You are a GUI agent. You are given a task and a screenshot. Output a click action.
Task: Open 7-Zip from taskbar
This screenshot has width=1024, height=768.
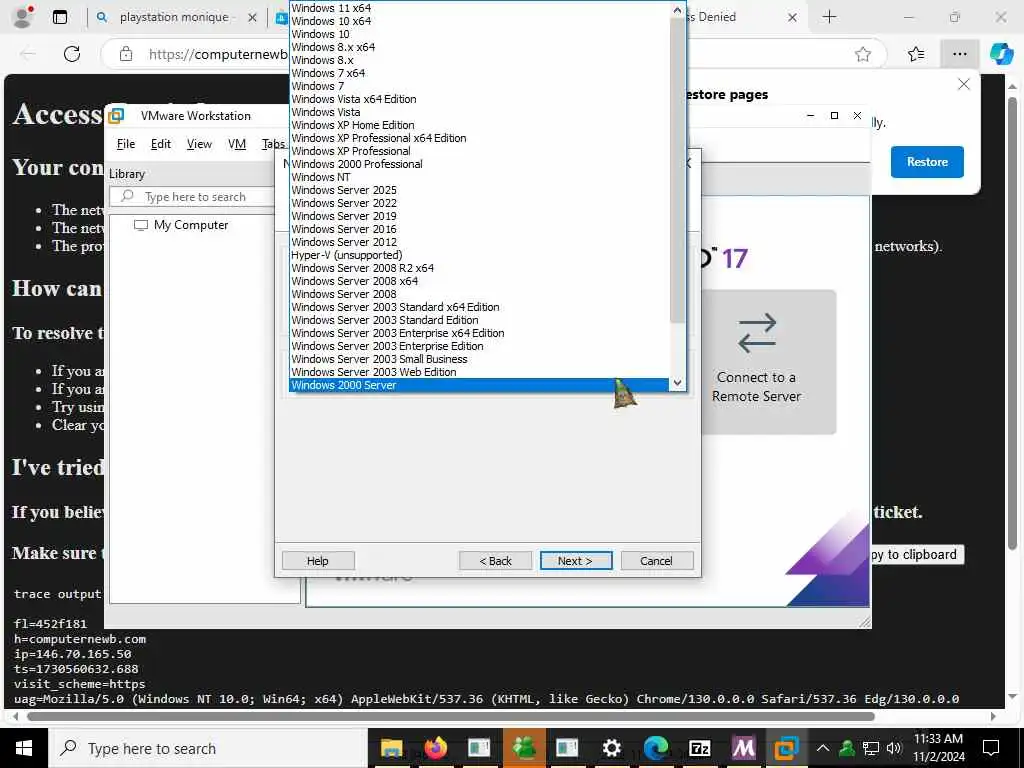click(699, 748)
